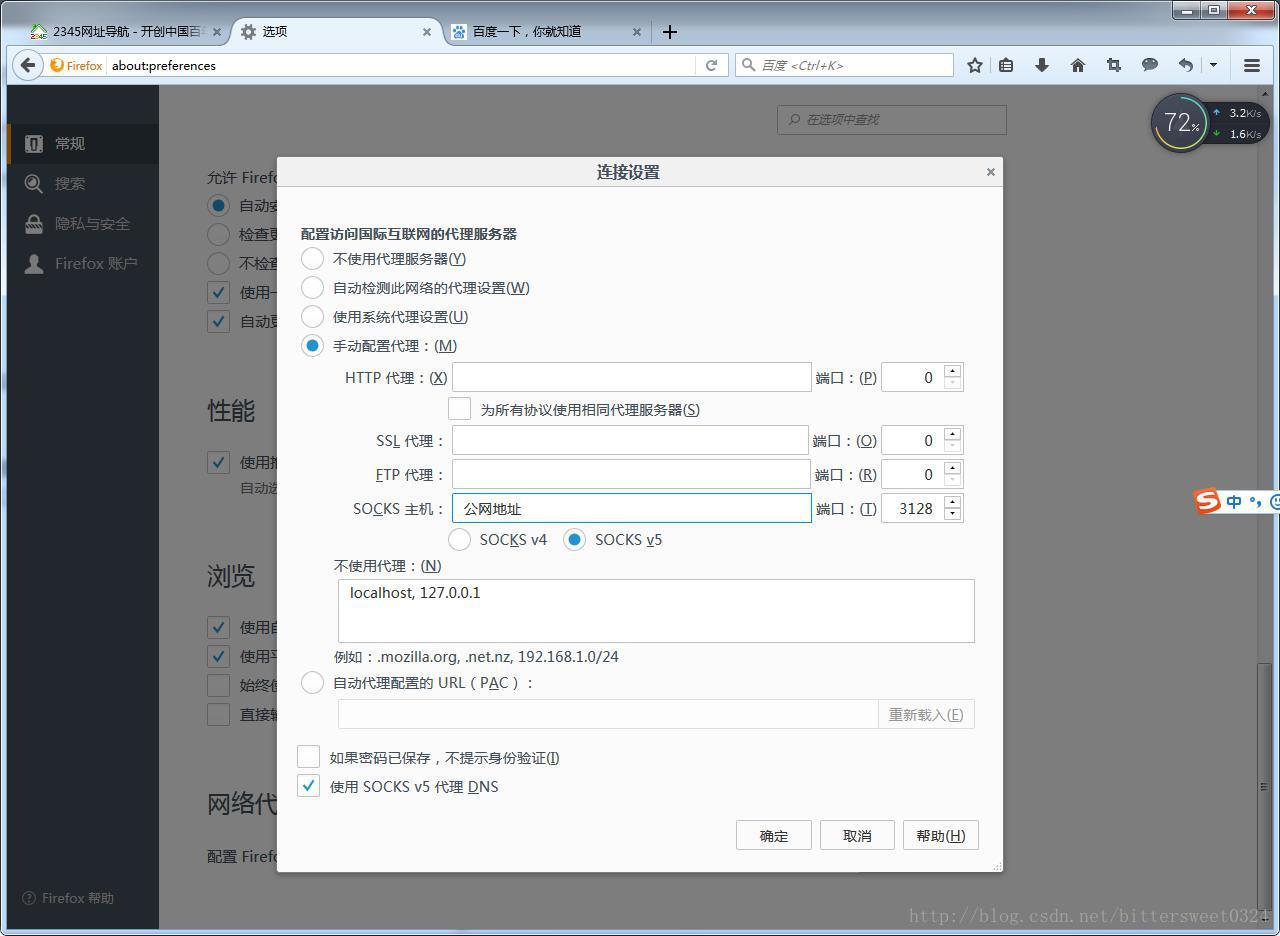Click the SOCKS 主机 field with 公网地址

pos(632,508)
